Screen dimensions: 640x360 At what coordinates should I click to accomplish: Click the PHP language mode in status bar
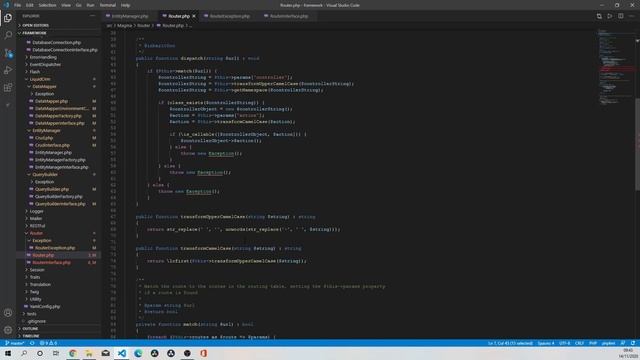coord(593,343)
